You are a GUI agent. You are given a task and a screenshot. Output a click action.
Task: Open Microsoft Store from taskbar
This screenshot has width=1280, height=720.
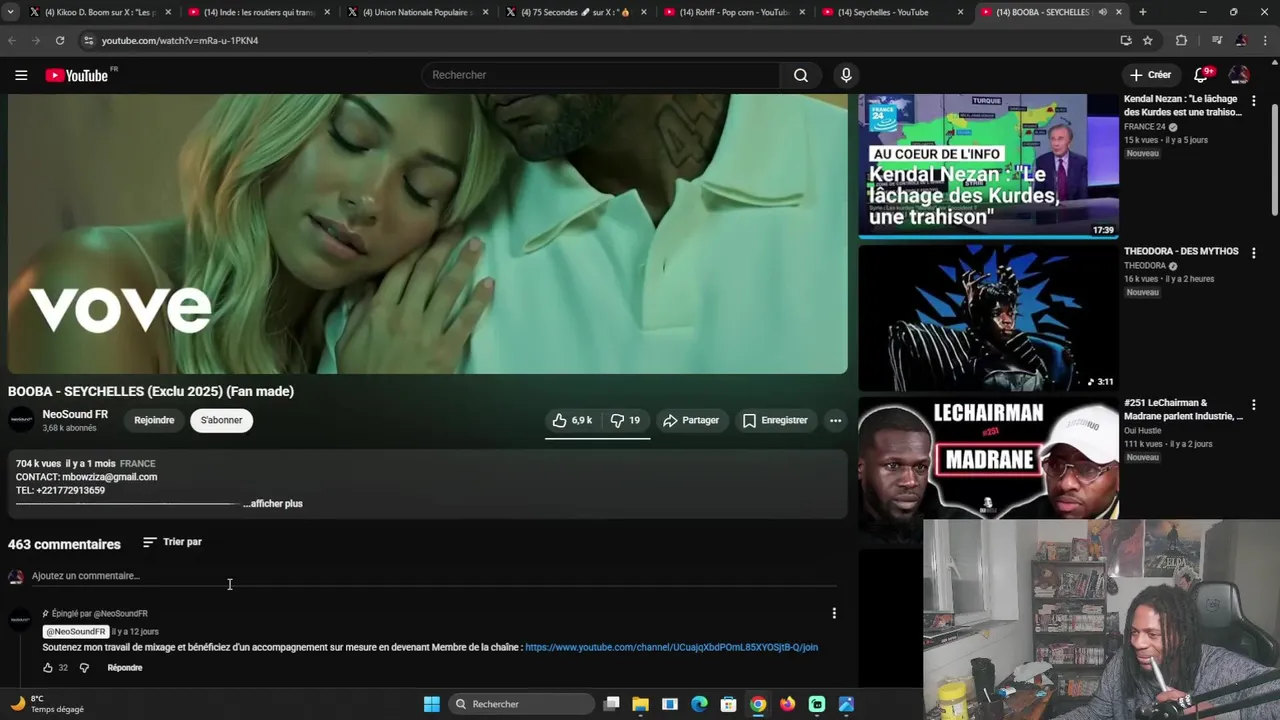point(729,704)
